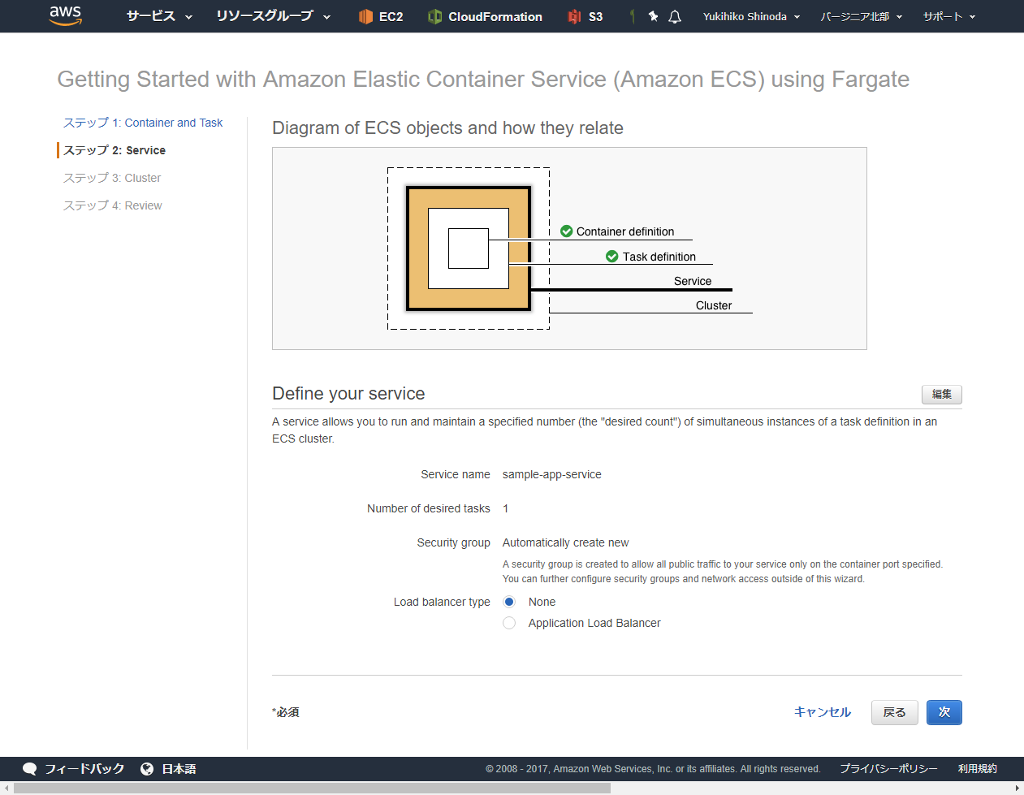
Task: Open 利用規約 link
Action: pyautogui.click(x=977, y=769)
